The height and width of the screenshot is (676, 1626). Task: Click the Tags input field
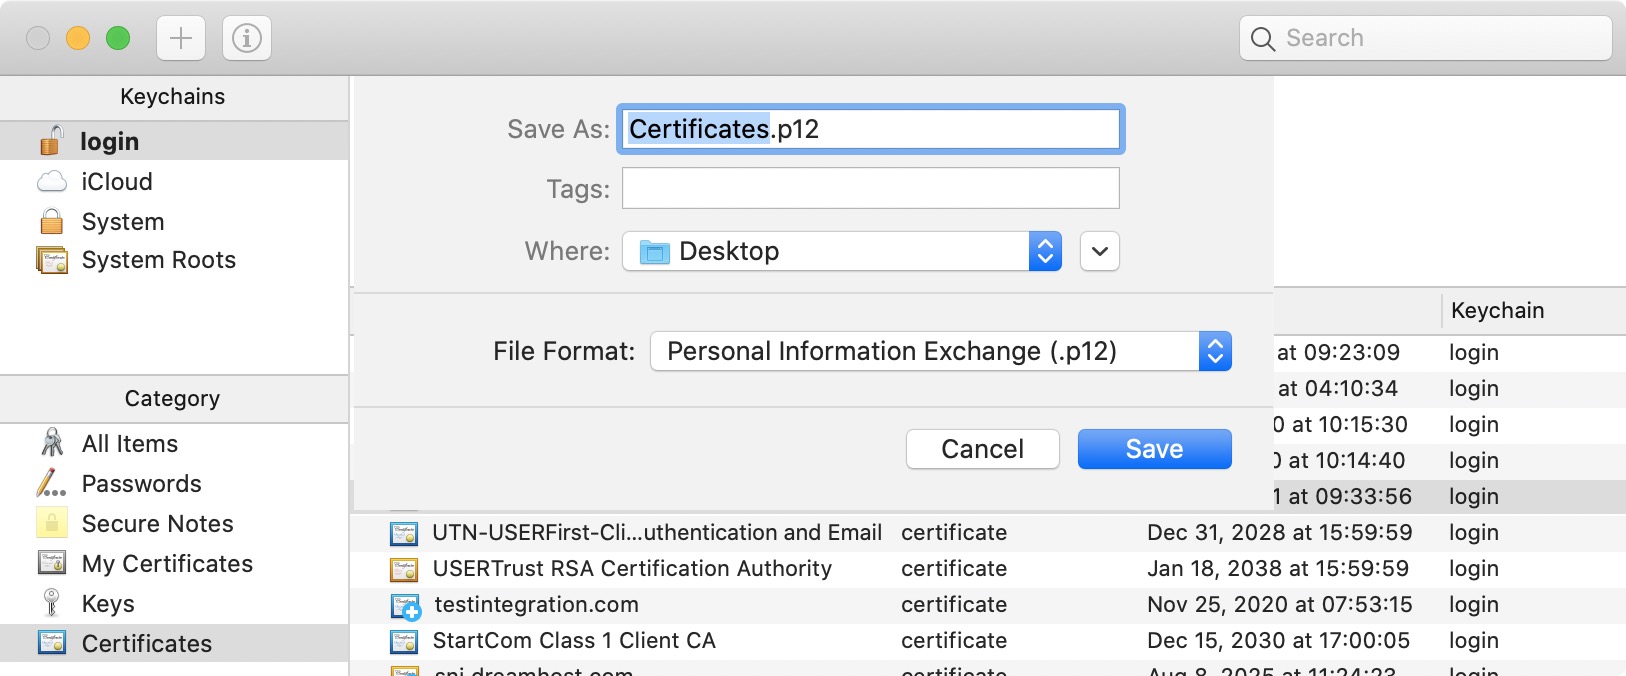coord(871,188)
